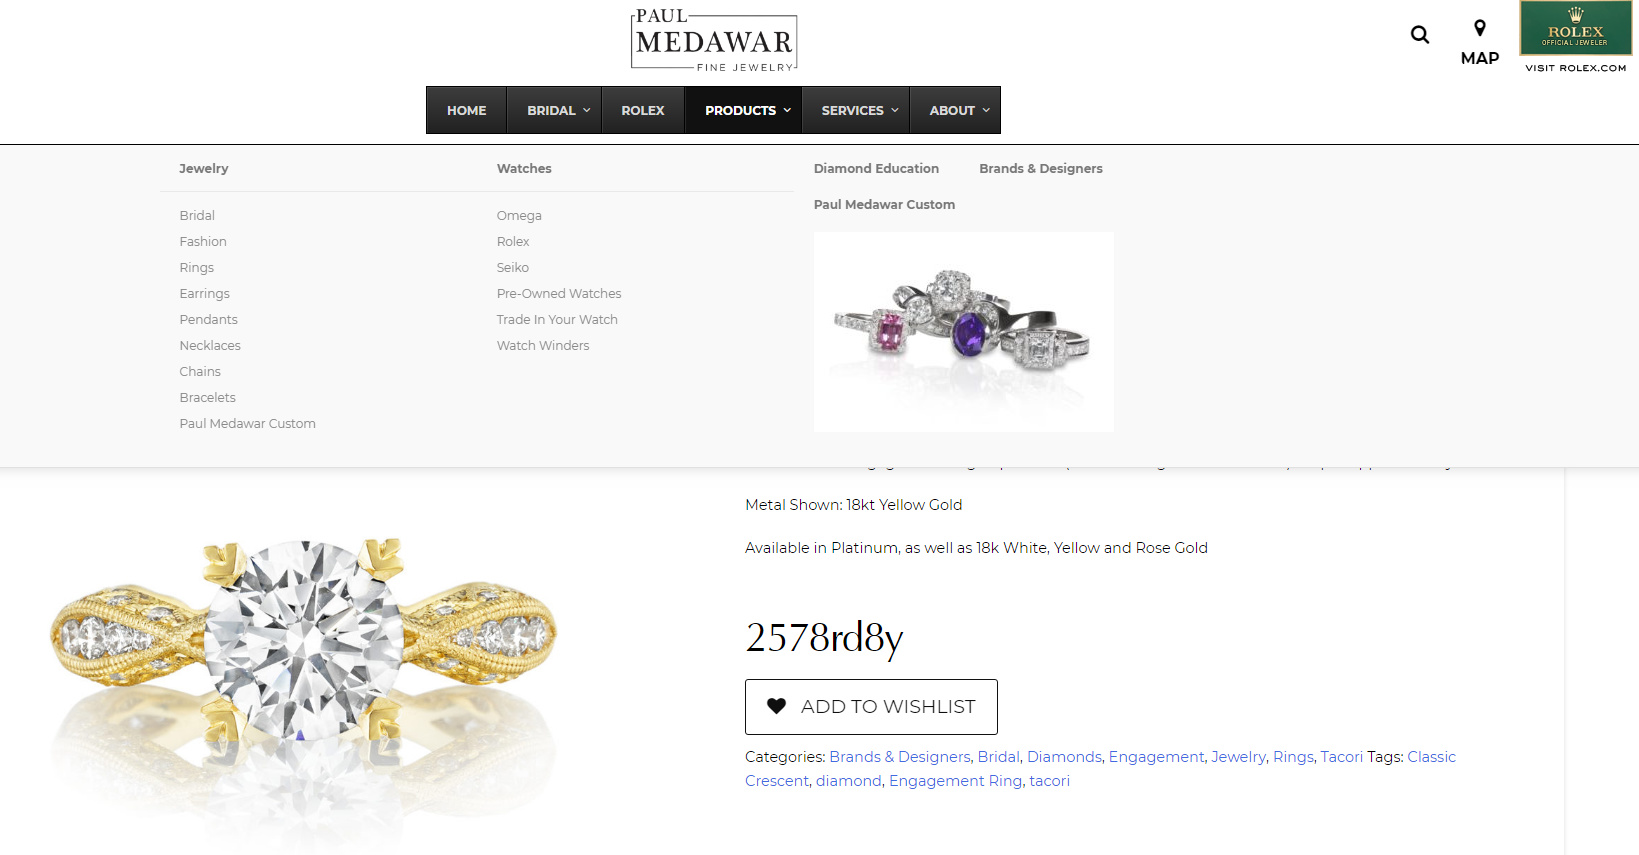Click the Rolex official jeweler badge
Viewport: 1639px width, 855px height.
coord(1576,28)
